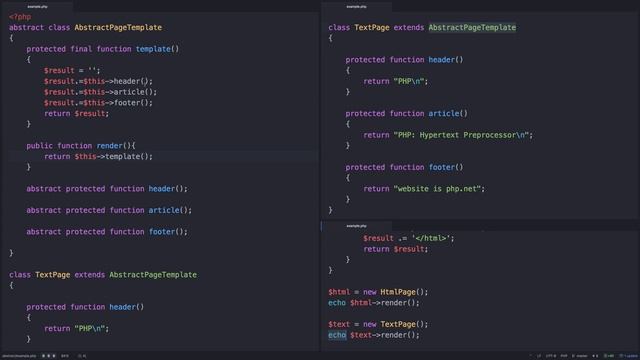The width and height of the screenshot is (640, 360).
Task: Click the '$result.=$this->footer();' line
Action: [x=98, y=103]
